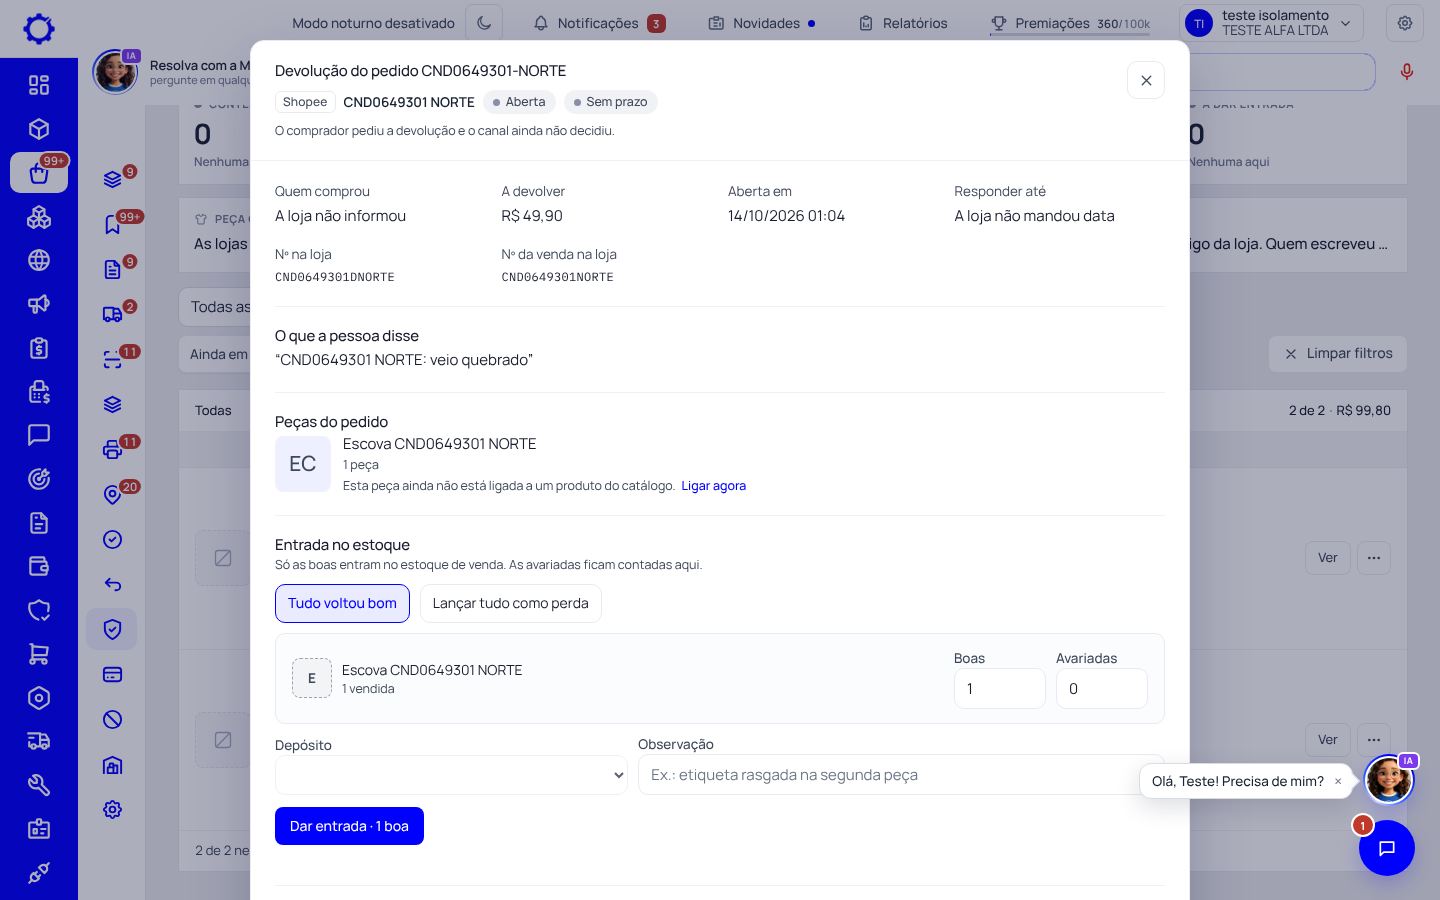Click the bookmark icon with 99+ badge
Screen dimensions: 1440x900
(x=113, y=224)
